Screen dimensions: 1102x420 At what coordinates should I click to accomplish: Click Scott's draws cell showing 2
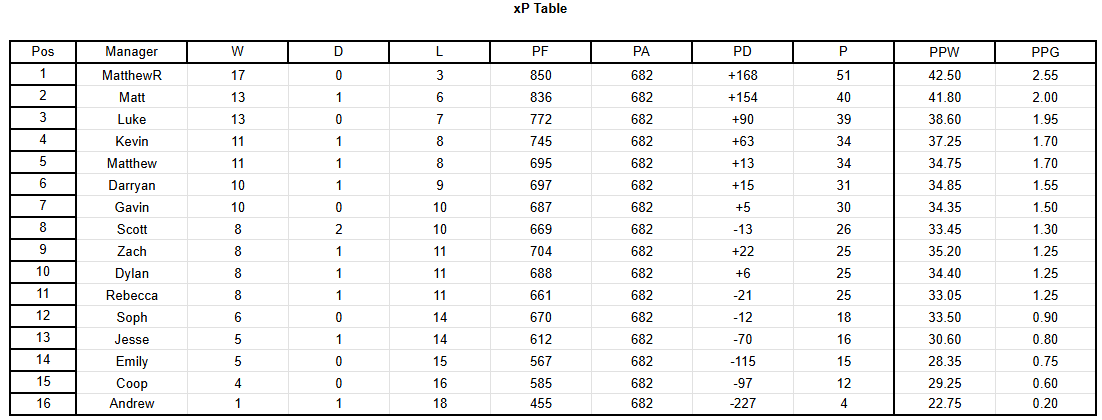coord(339,229)
